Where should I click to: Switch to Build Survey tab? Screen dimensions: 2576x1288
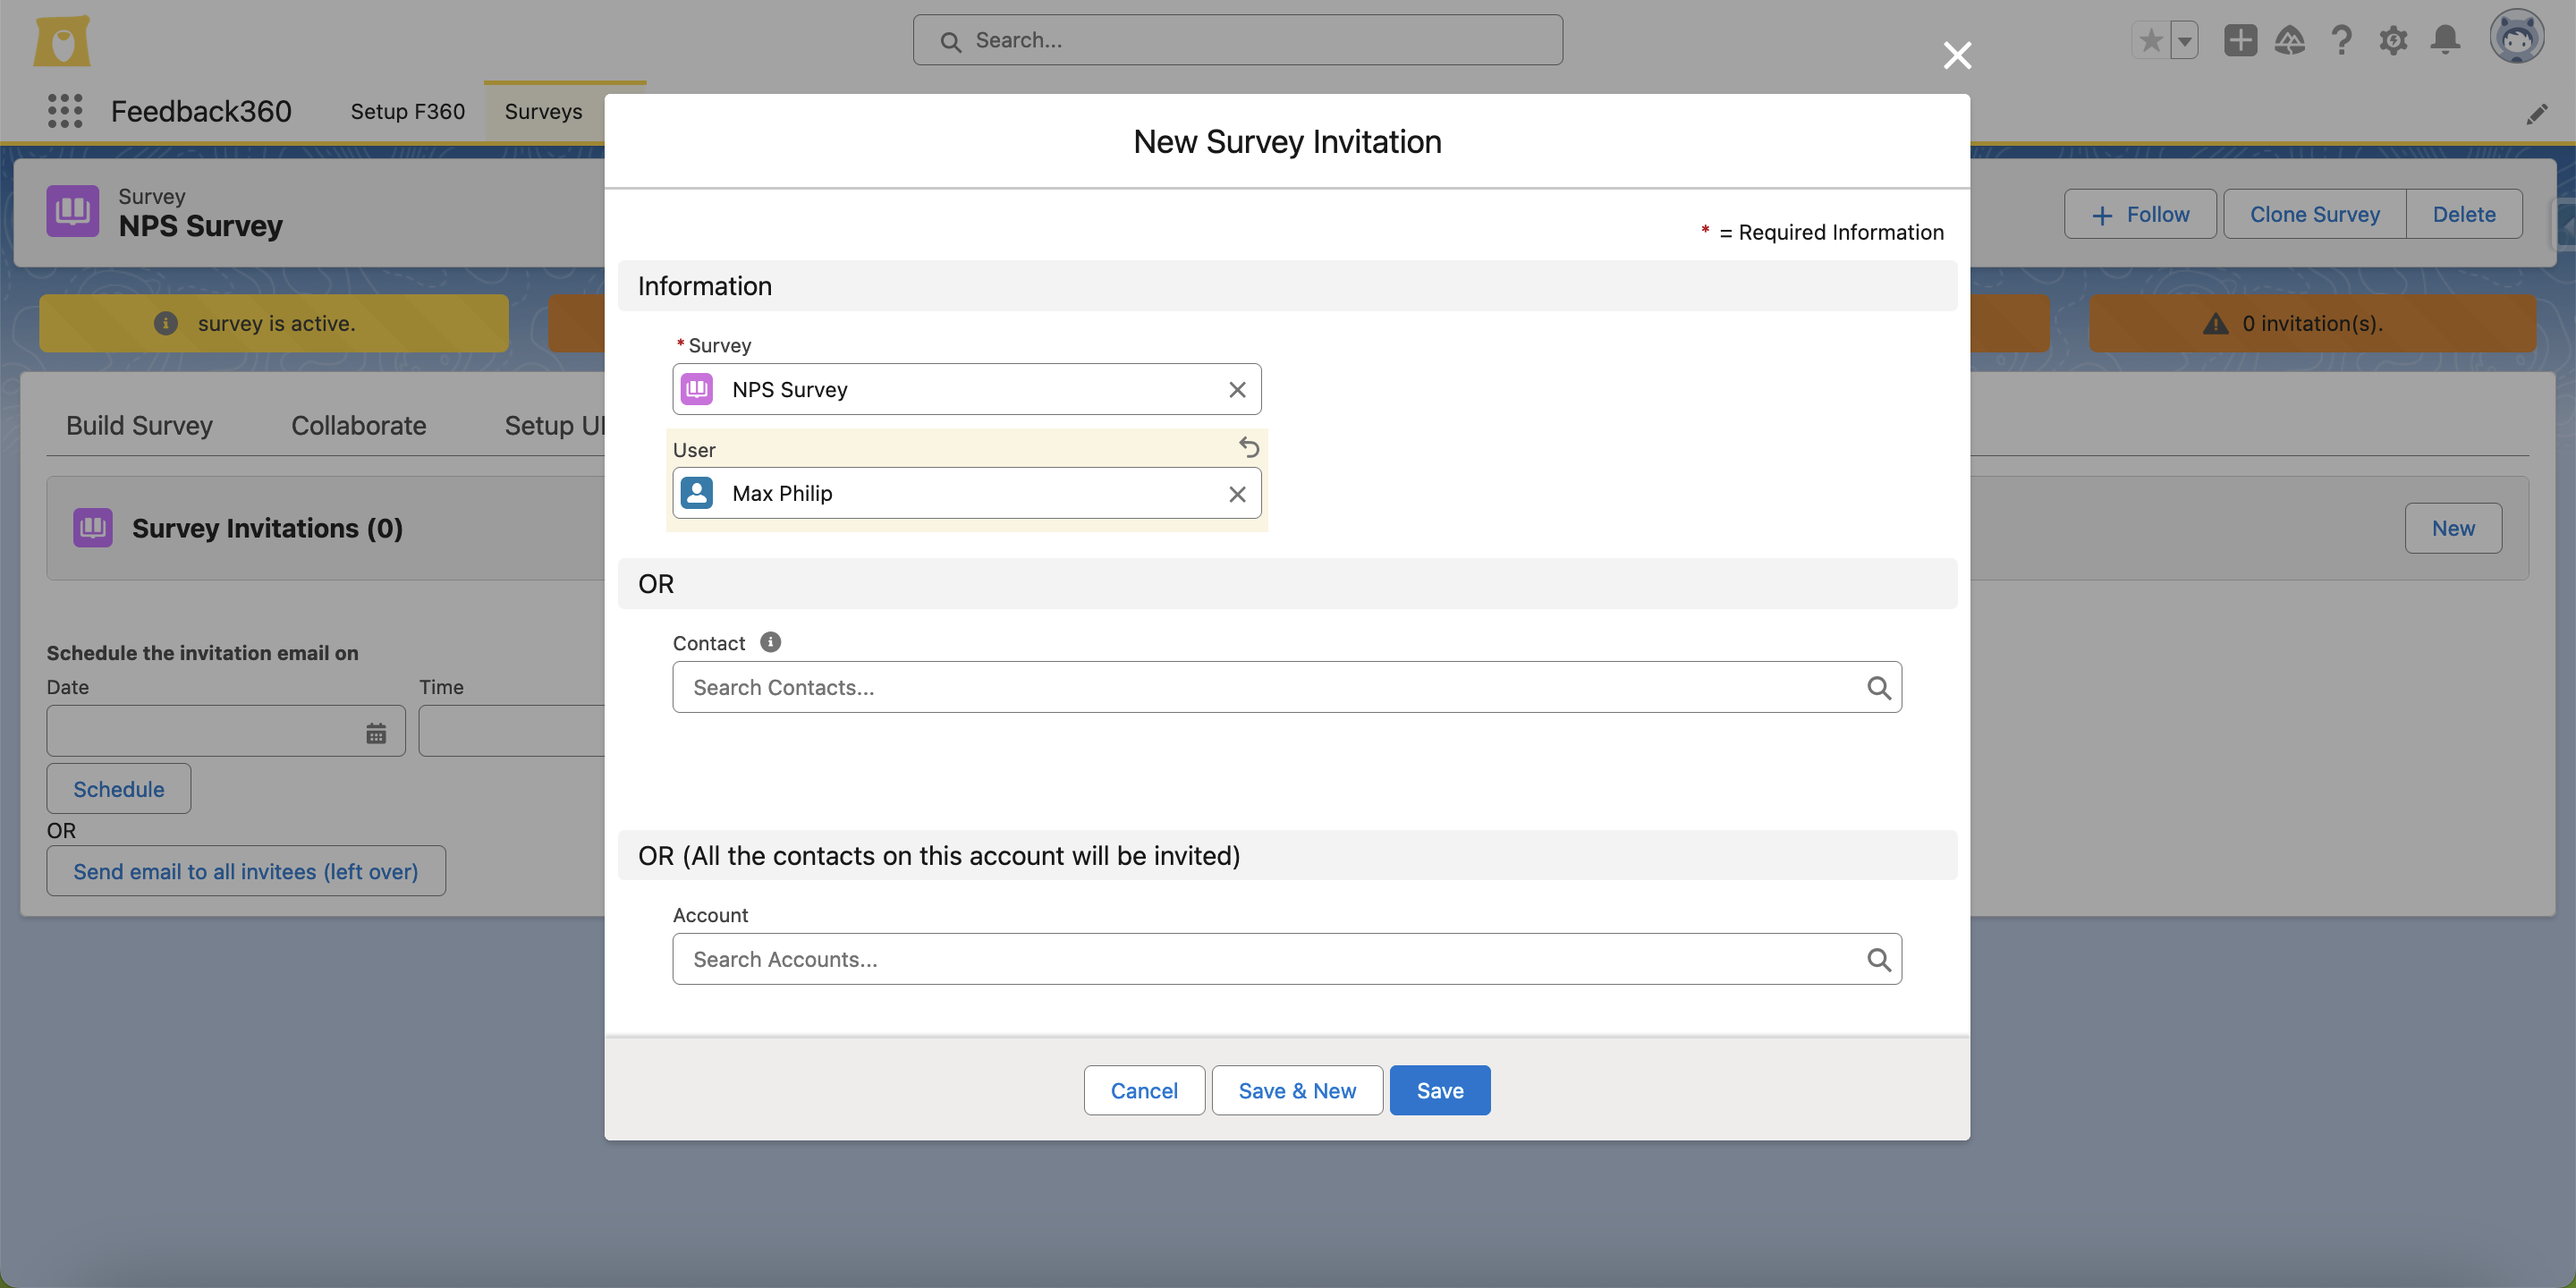coord(140,426)
